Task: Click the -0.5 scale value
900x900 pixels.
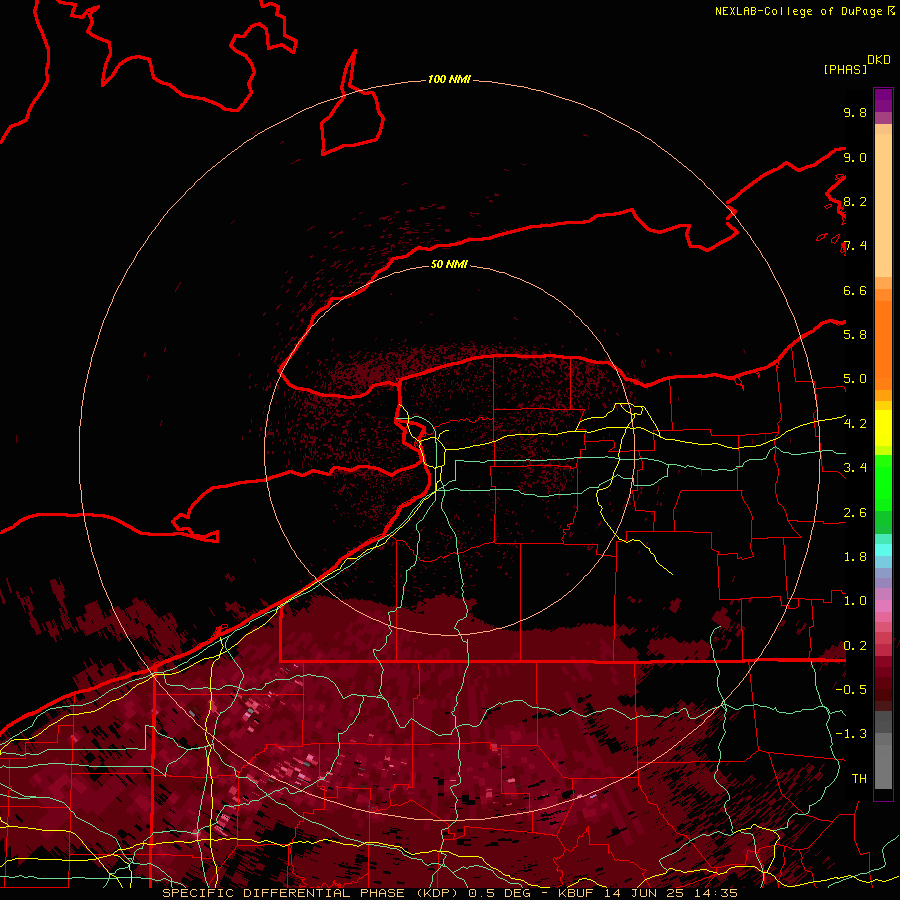Action: click(851, 689)
